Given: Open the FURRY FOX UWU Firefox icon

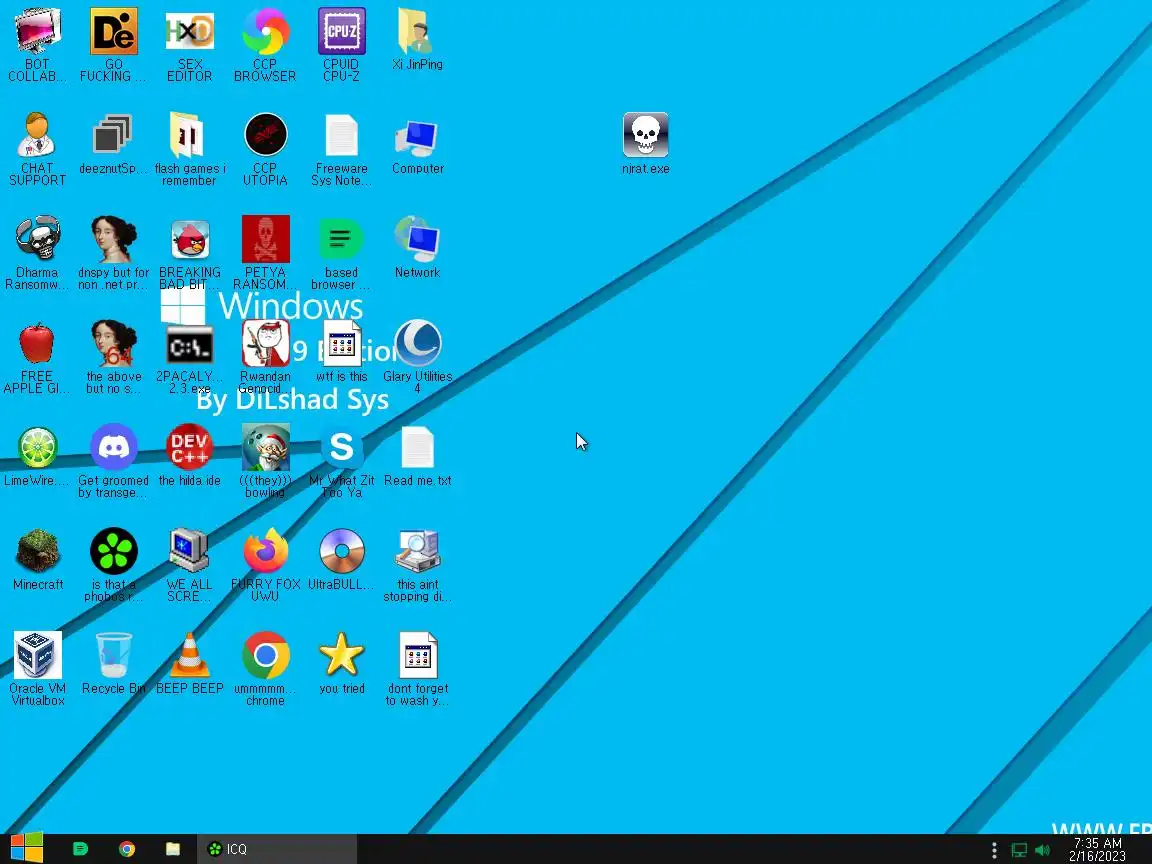Looking at the screenshot, I should (x=265, y=551).
